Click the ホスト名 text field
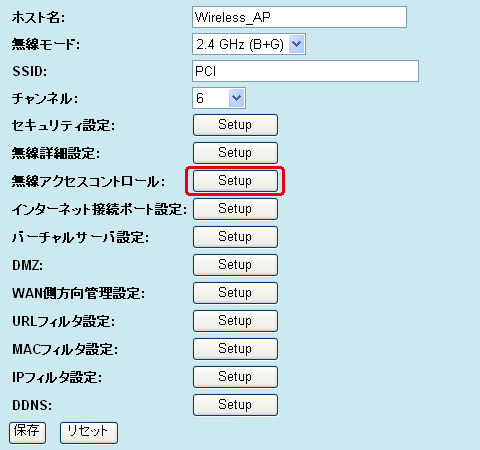 pos(299,17)
